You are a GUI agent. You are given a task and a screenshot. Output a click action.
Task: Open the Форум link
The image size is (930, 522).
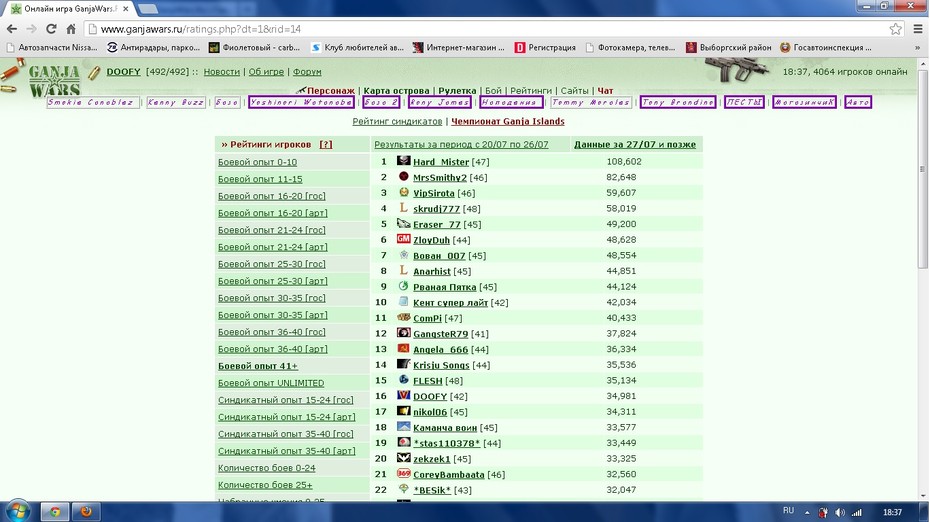tap(307, 72)
